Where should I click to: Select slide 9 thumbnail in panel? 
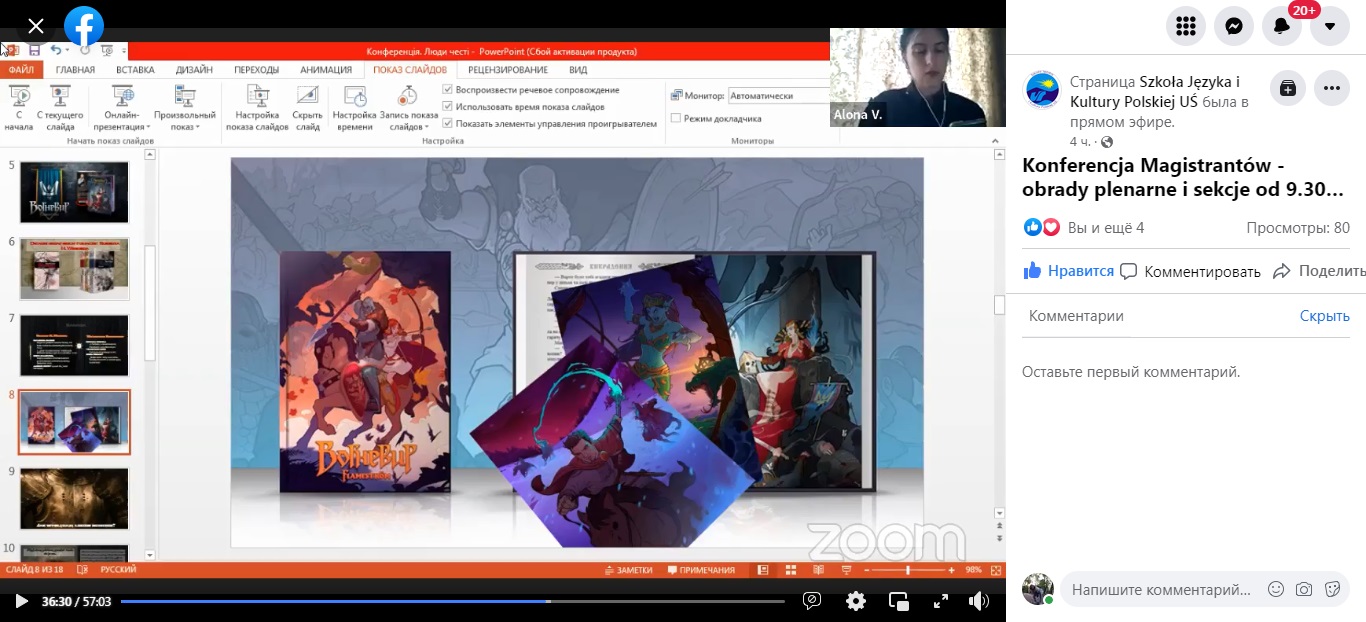[74, 498]
